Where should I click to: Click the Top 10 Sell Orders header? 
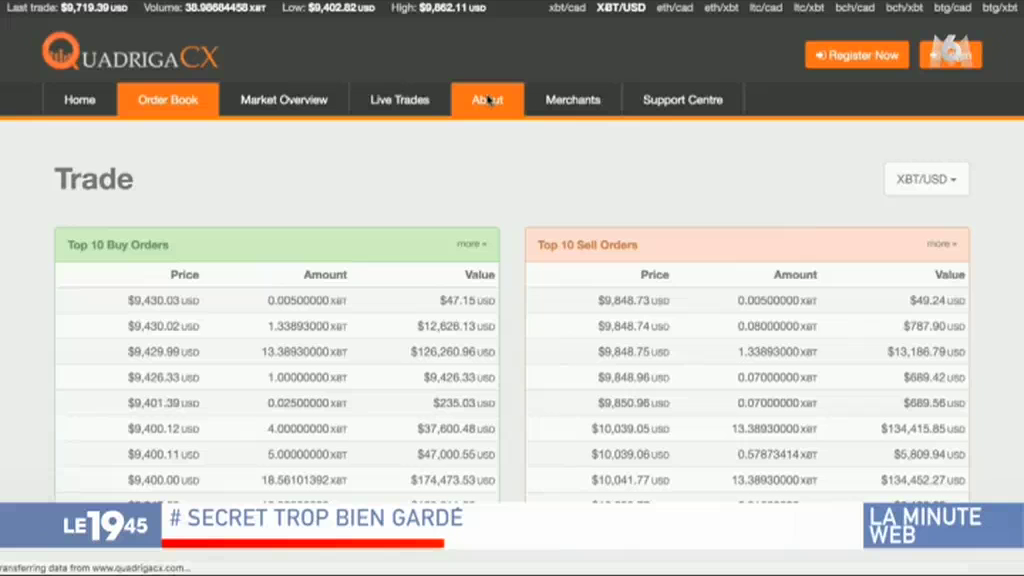tap(587, 245)
